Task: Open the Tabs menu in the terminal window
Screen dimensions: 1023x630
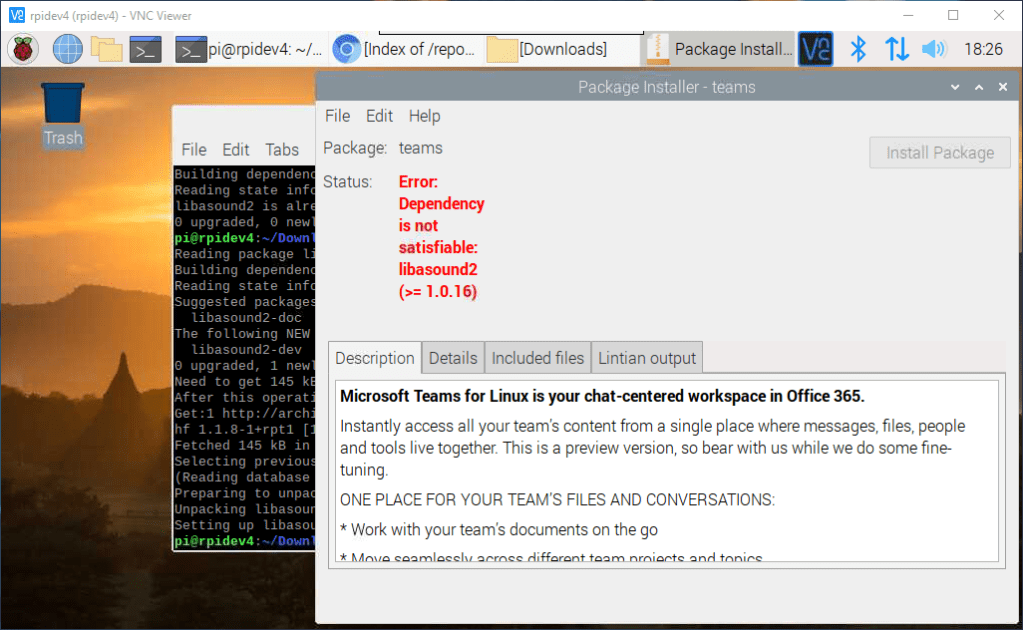Action: pyautogui.click(x=282, y=149)
